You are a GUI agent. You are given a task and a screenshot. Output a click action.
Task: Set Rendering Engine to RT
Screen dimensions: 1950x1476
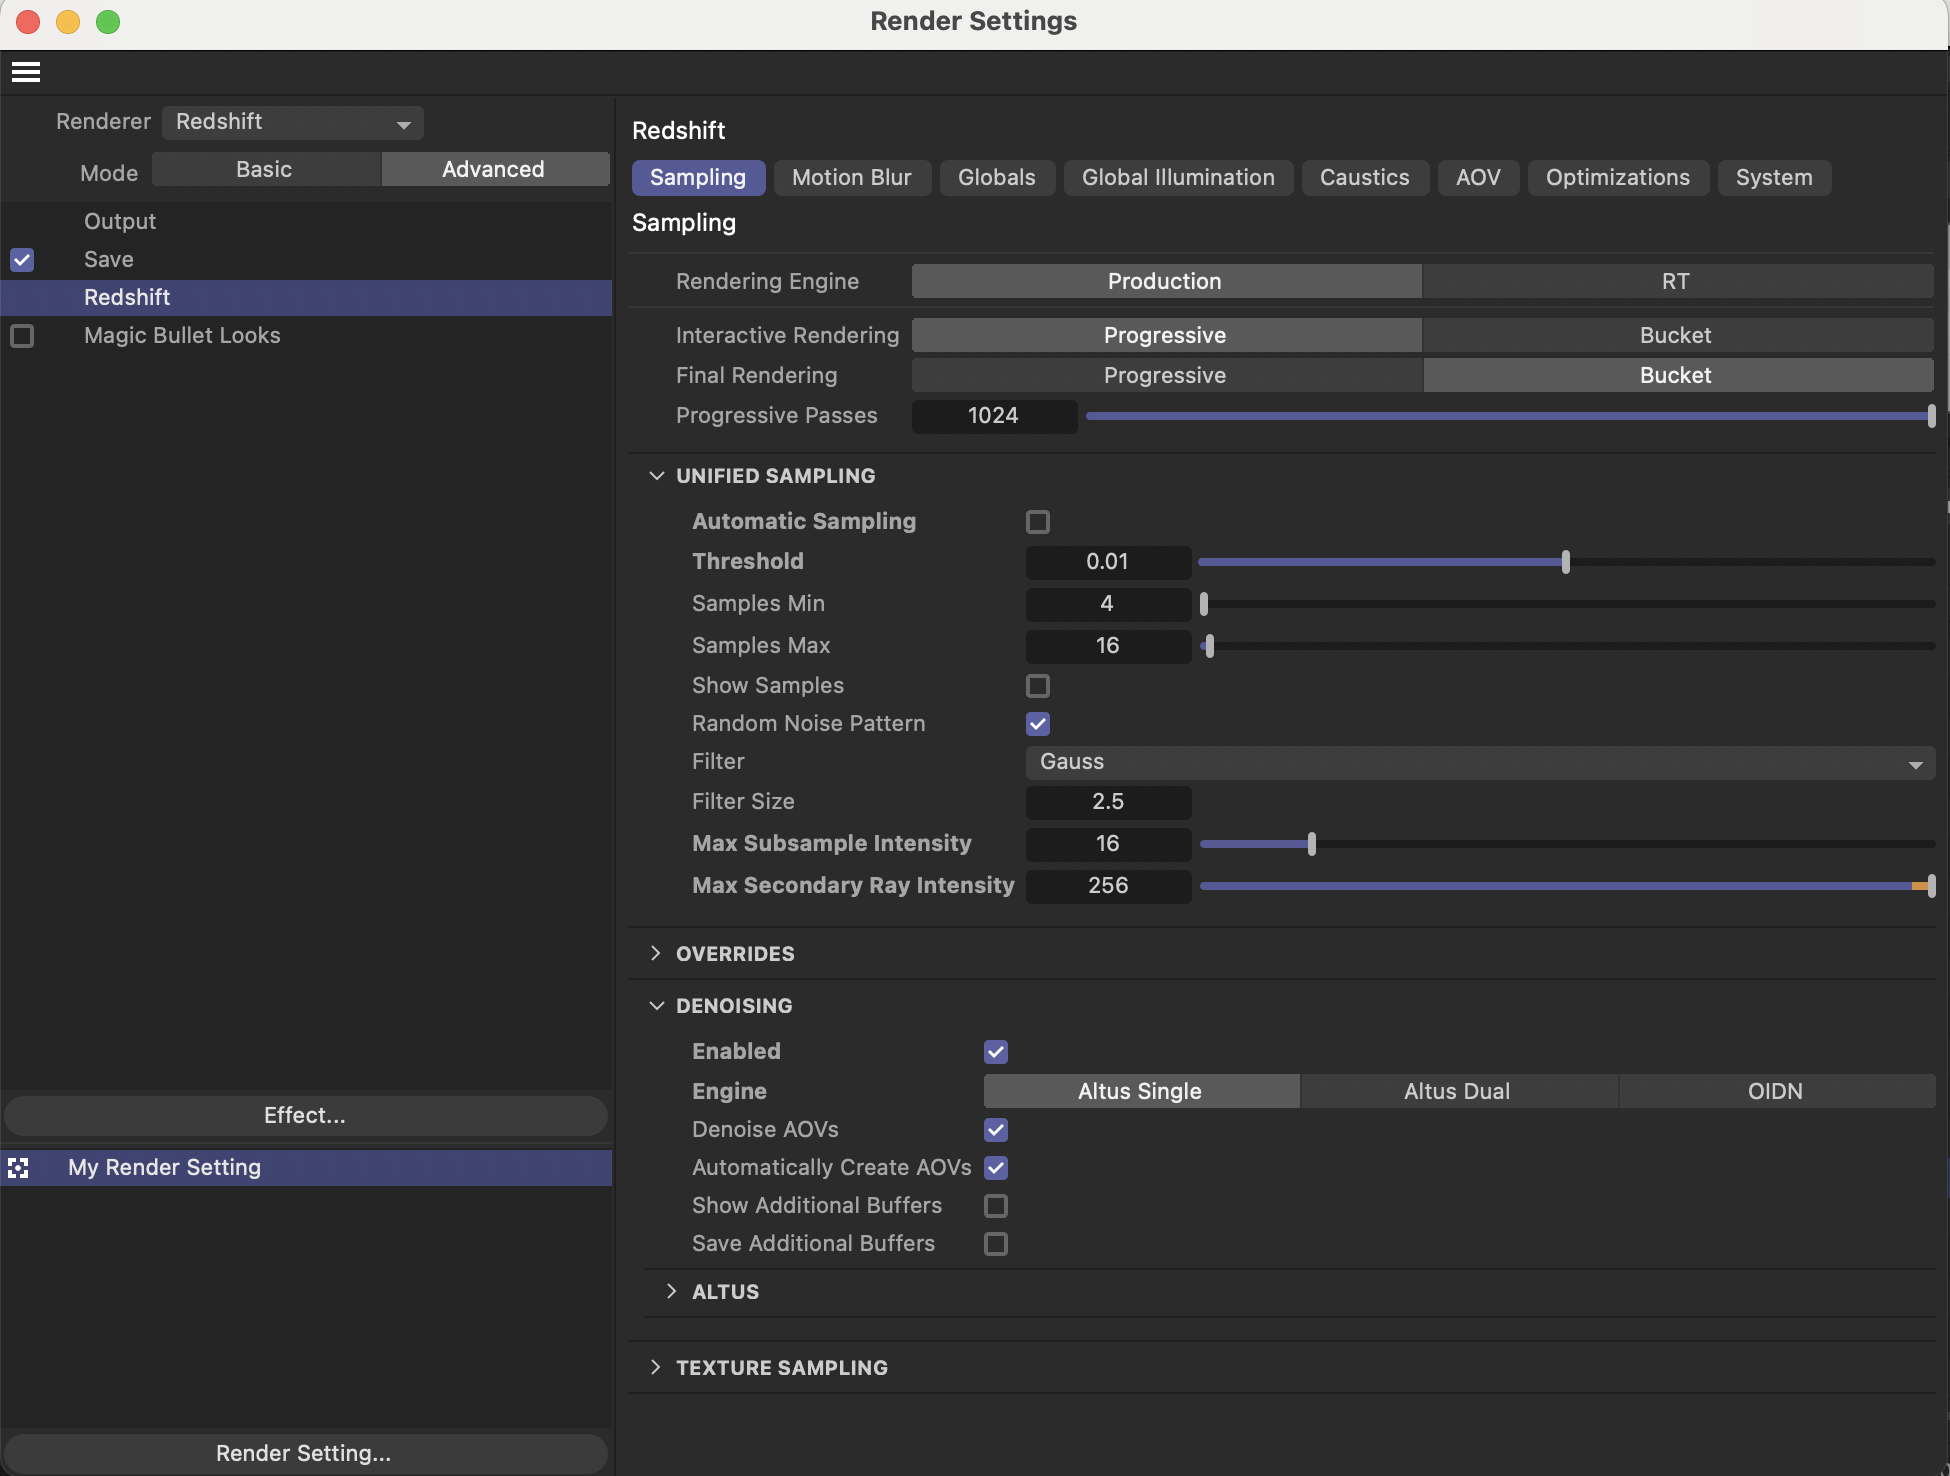(1677, 282)
